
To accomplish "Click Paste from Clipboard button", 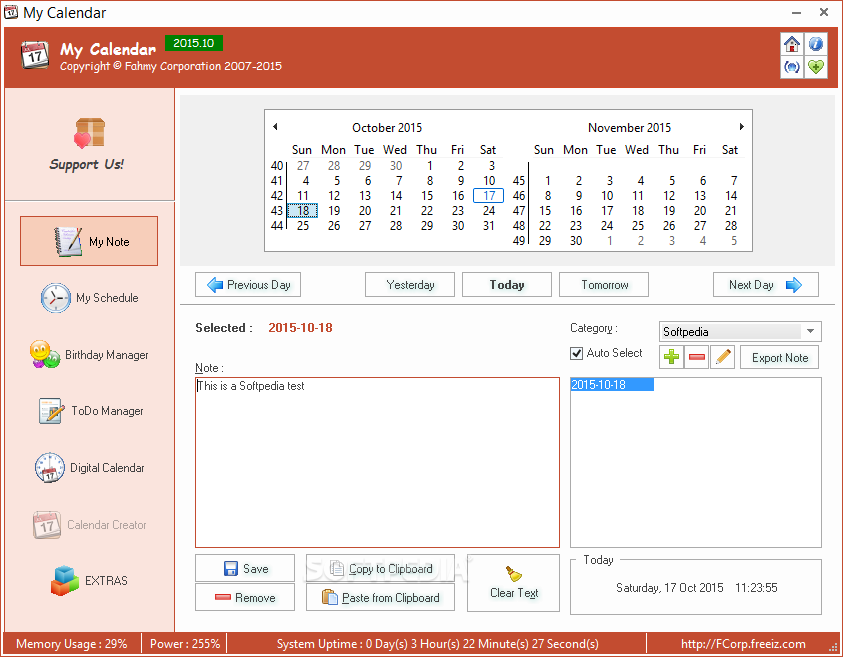I will coord(380,597).
